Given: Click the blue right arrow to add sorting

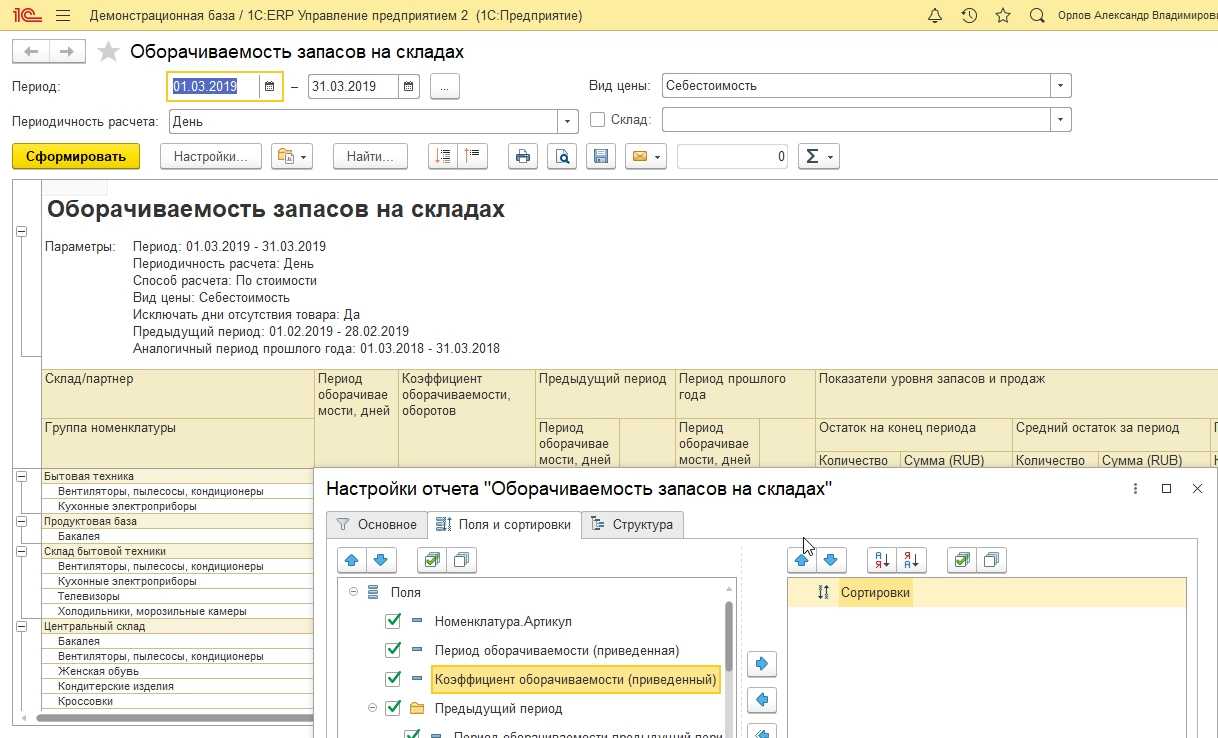Looking at the screenshot, I should coord(762,663).
